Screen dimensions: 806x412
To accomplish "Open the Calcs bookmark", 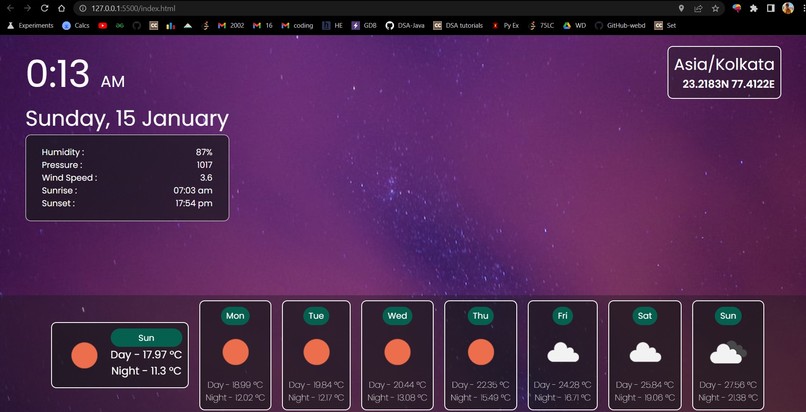I will pyautogui.click(x=76, y=25).
